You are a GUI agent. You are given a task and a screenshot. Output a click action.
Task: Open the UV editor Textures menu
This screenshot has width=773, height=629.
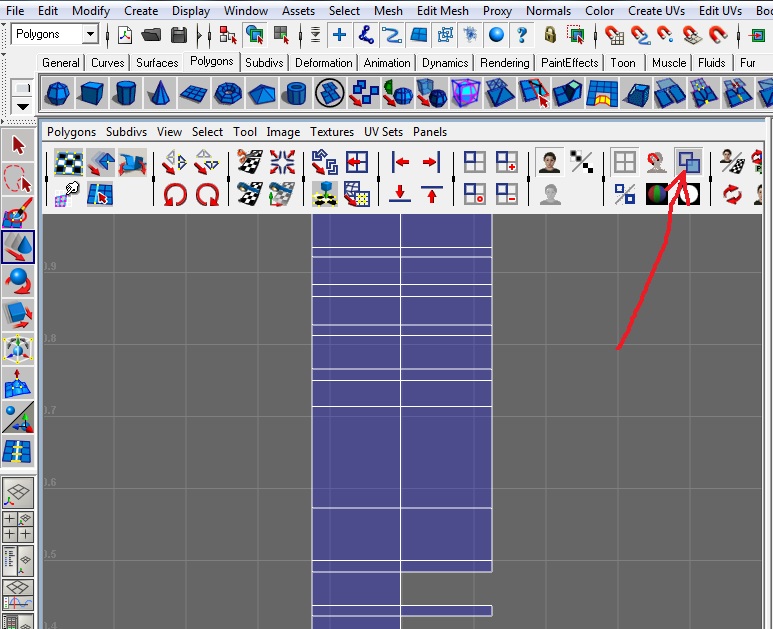point(332,132)
